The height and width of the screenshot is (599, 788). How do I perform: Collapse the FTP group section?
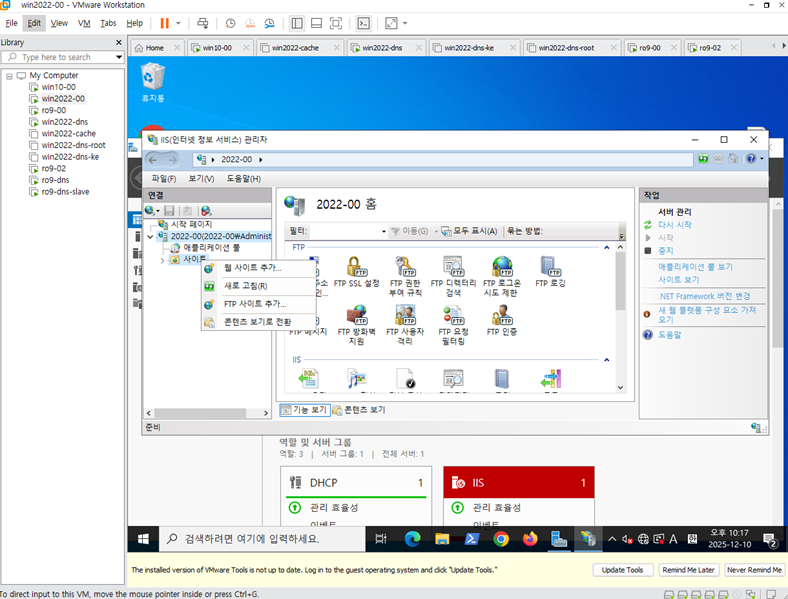point(607,247)
